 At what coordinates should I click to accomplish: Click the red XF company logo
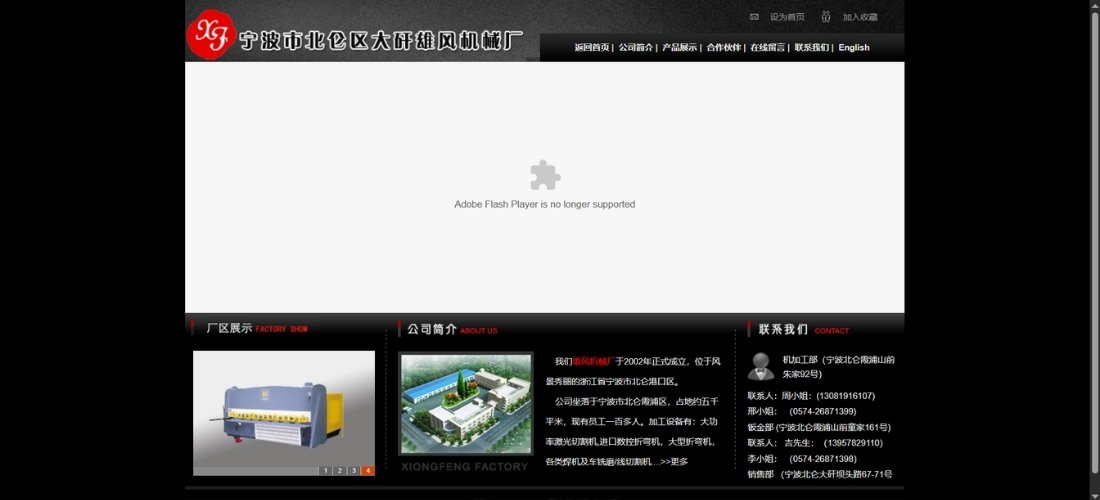pyautogui.click(x=210, y=34)
